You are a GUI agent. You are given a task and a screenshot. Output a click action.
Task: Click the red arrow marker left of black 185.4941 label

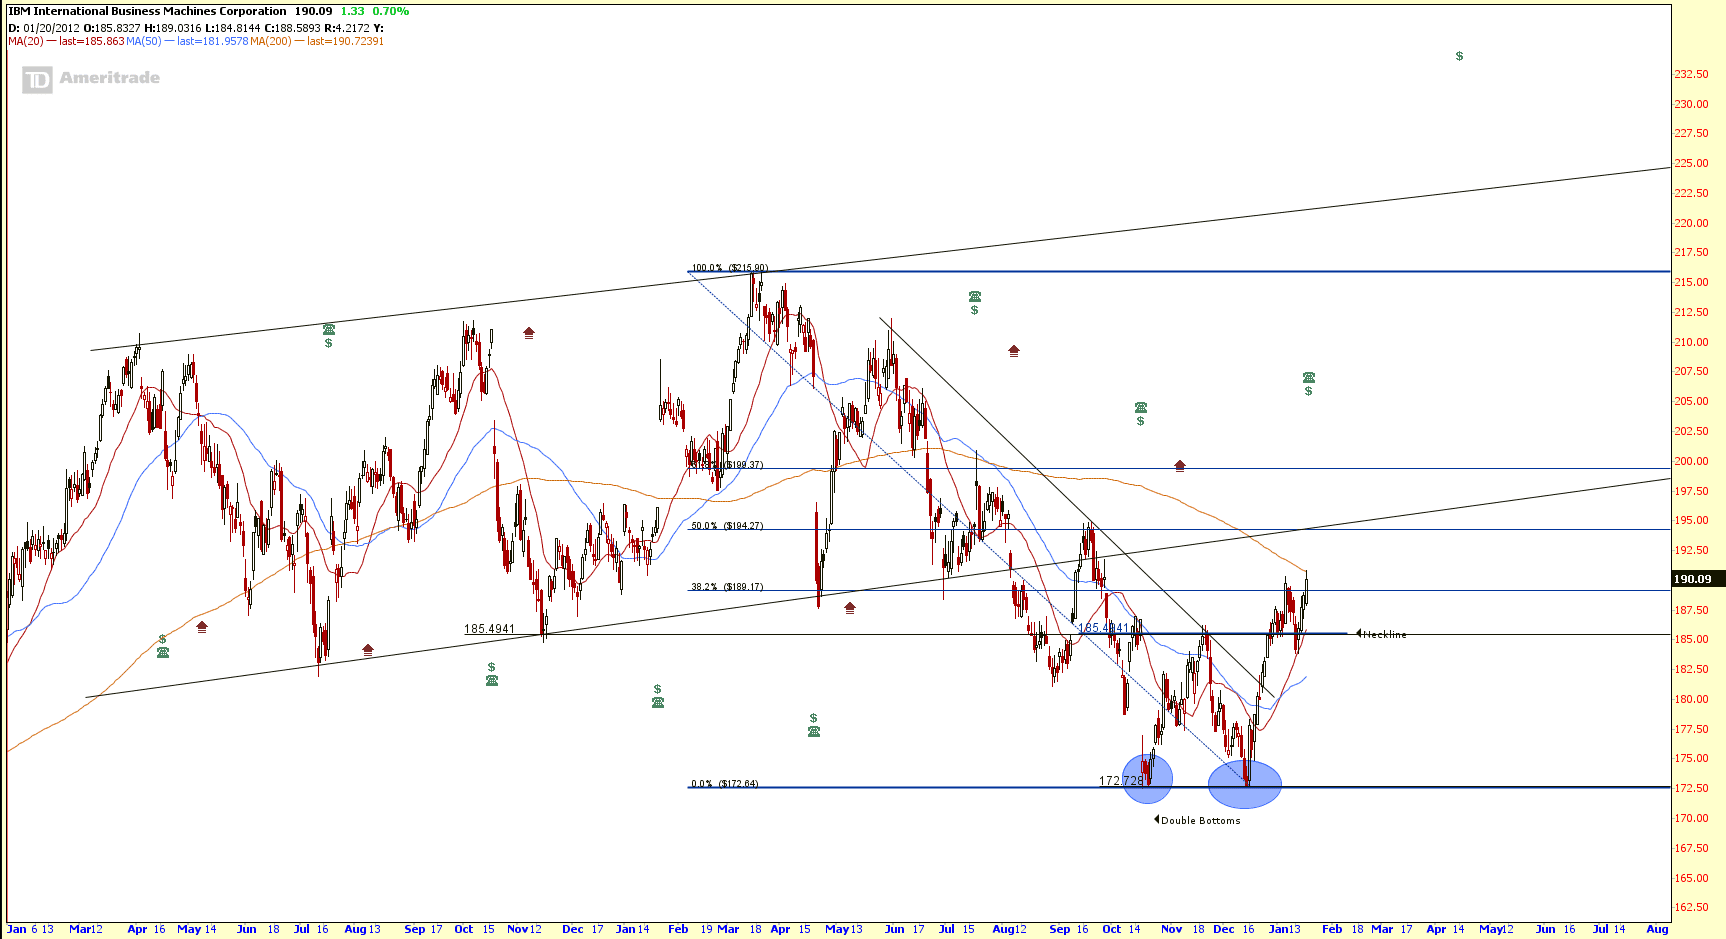(368, 649)
